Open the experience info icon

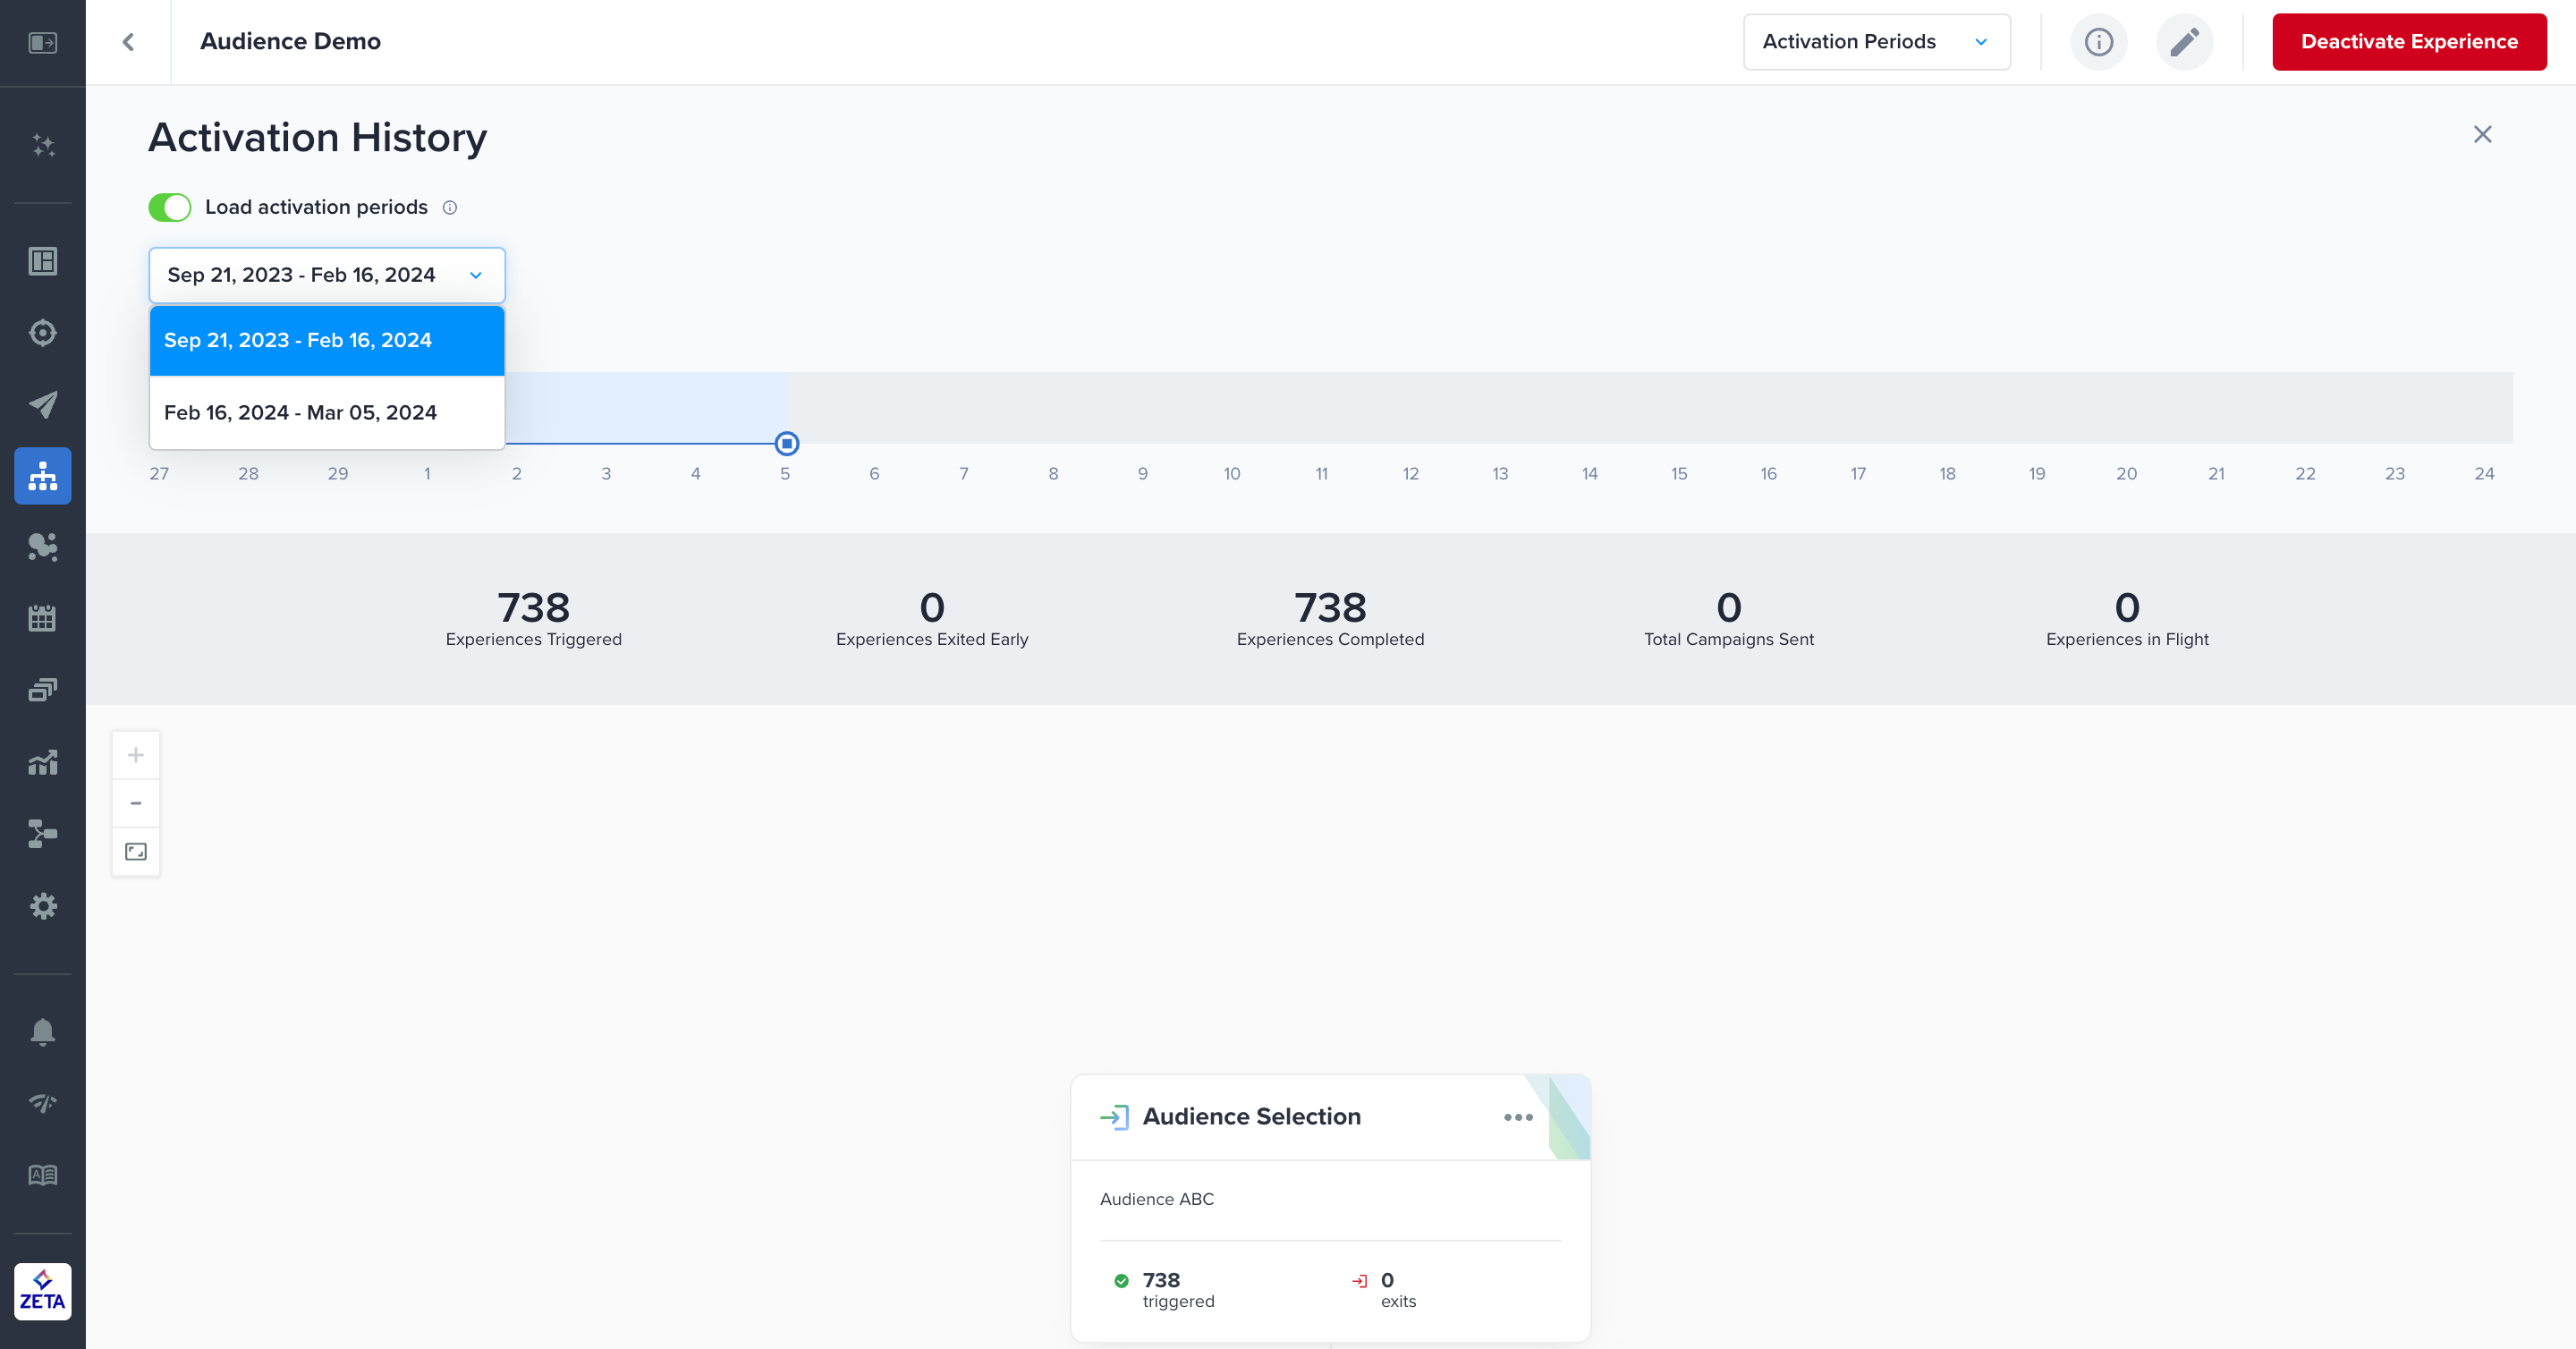(x=2098, y=42)
